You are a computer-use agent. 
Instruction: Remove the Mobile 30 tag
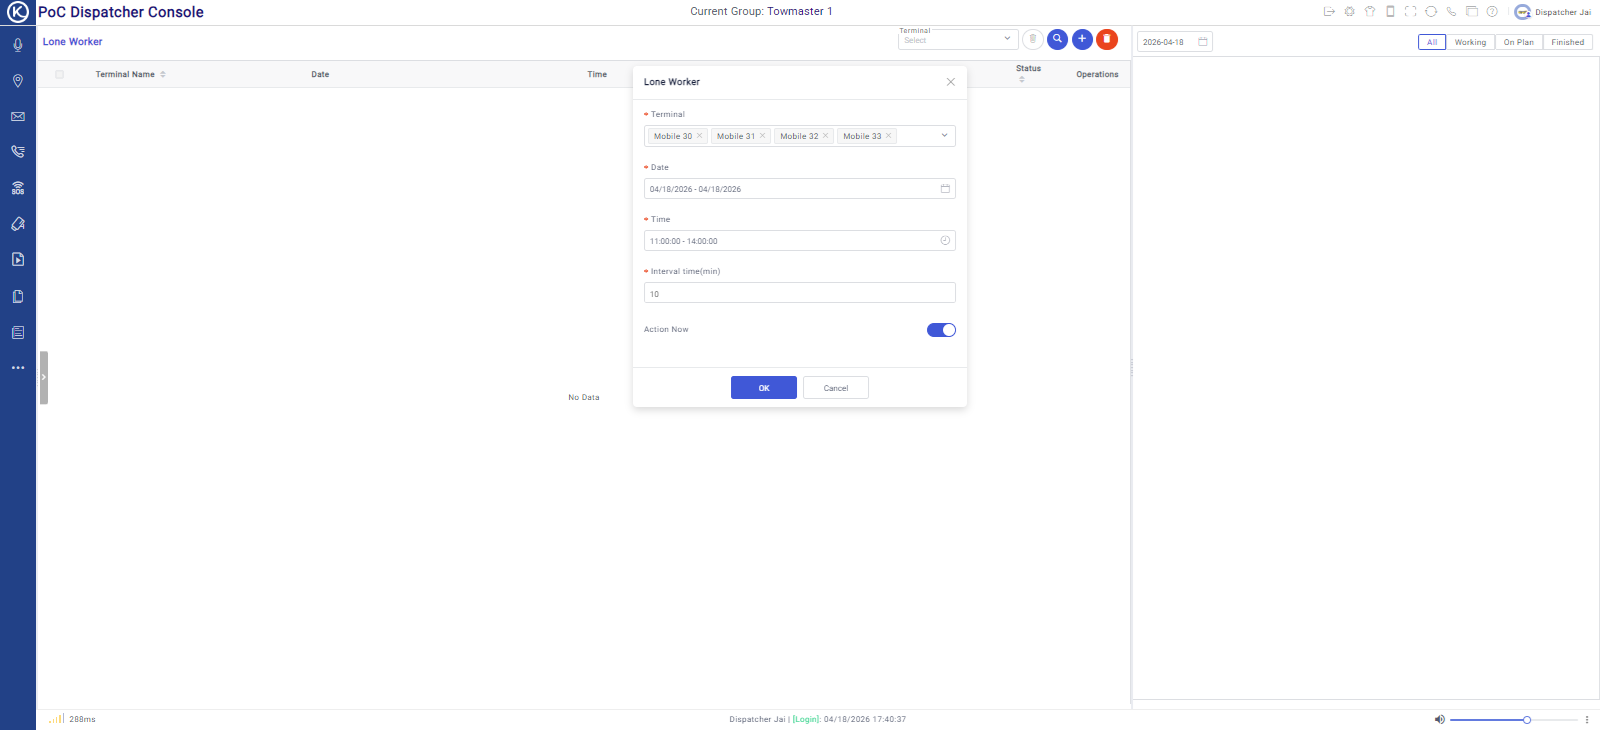click(x=699, y=136)
